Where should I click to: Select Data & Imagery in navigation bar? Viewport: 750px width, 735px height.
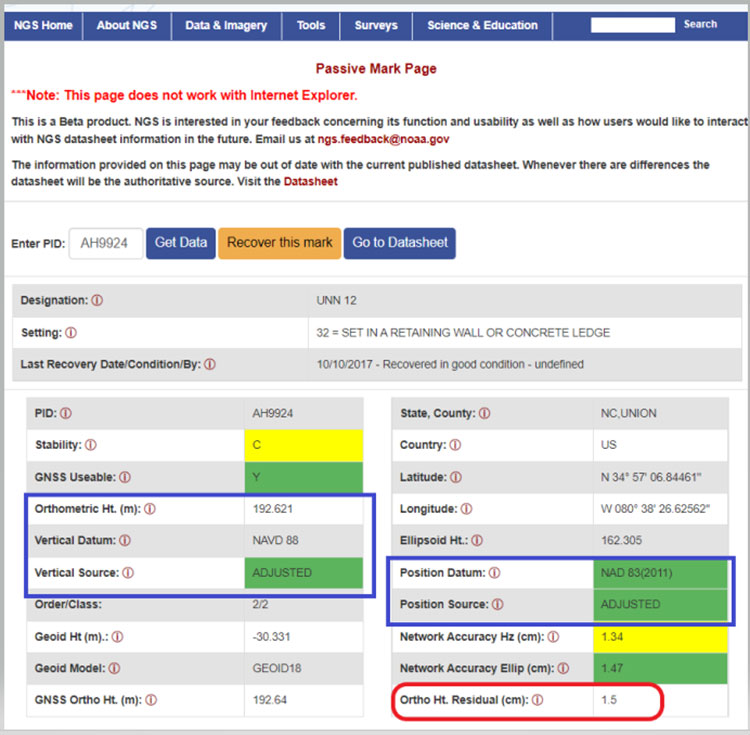pos(226,25)
